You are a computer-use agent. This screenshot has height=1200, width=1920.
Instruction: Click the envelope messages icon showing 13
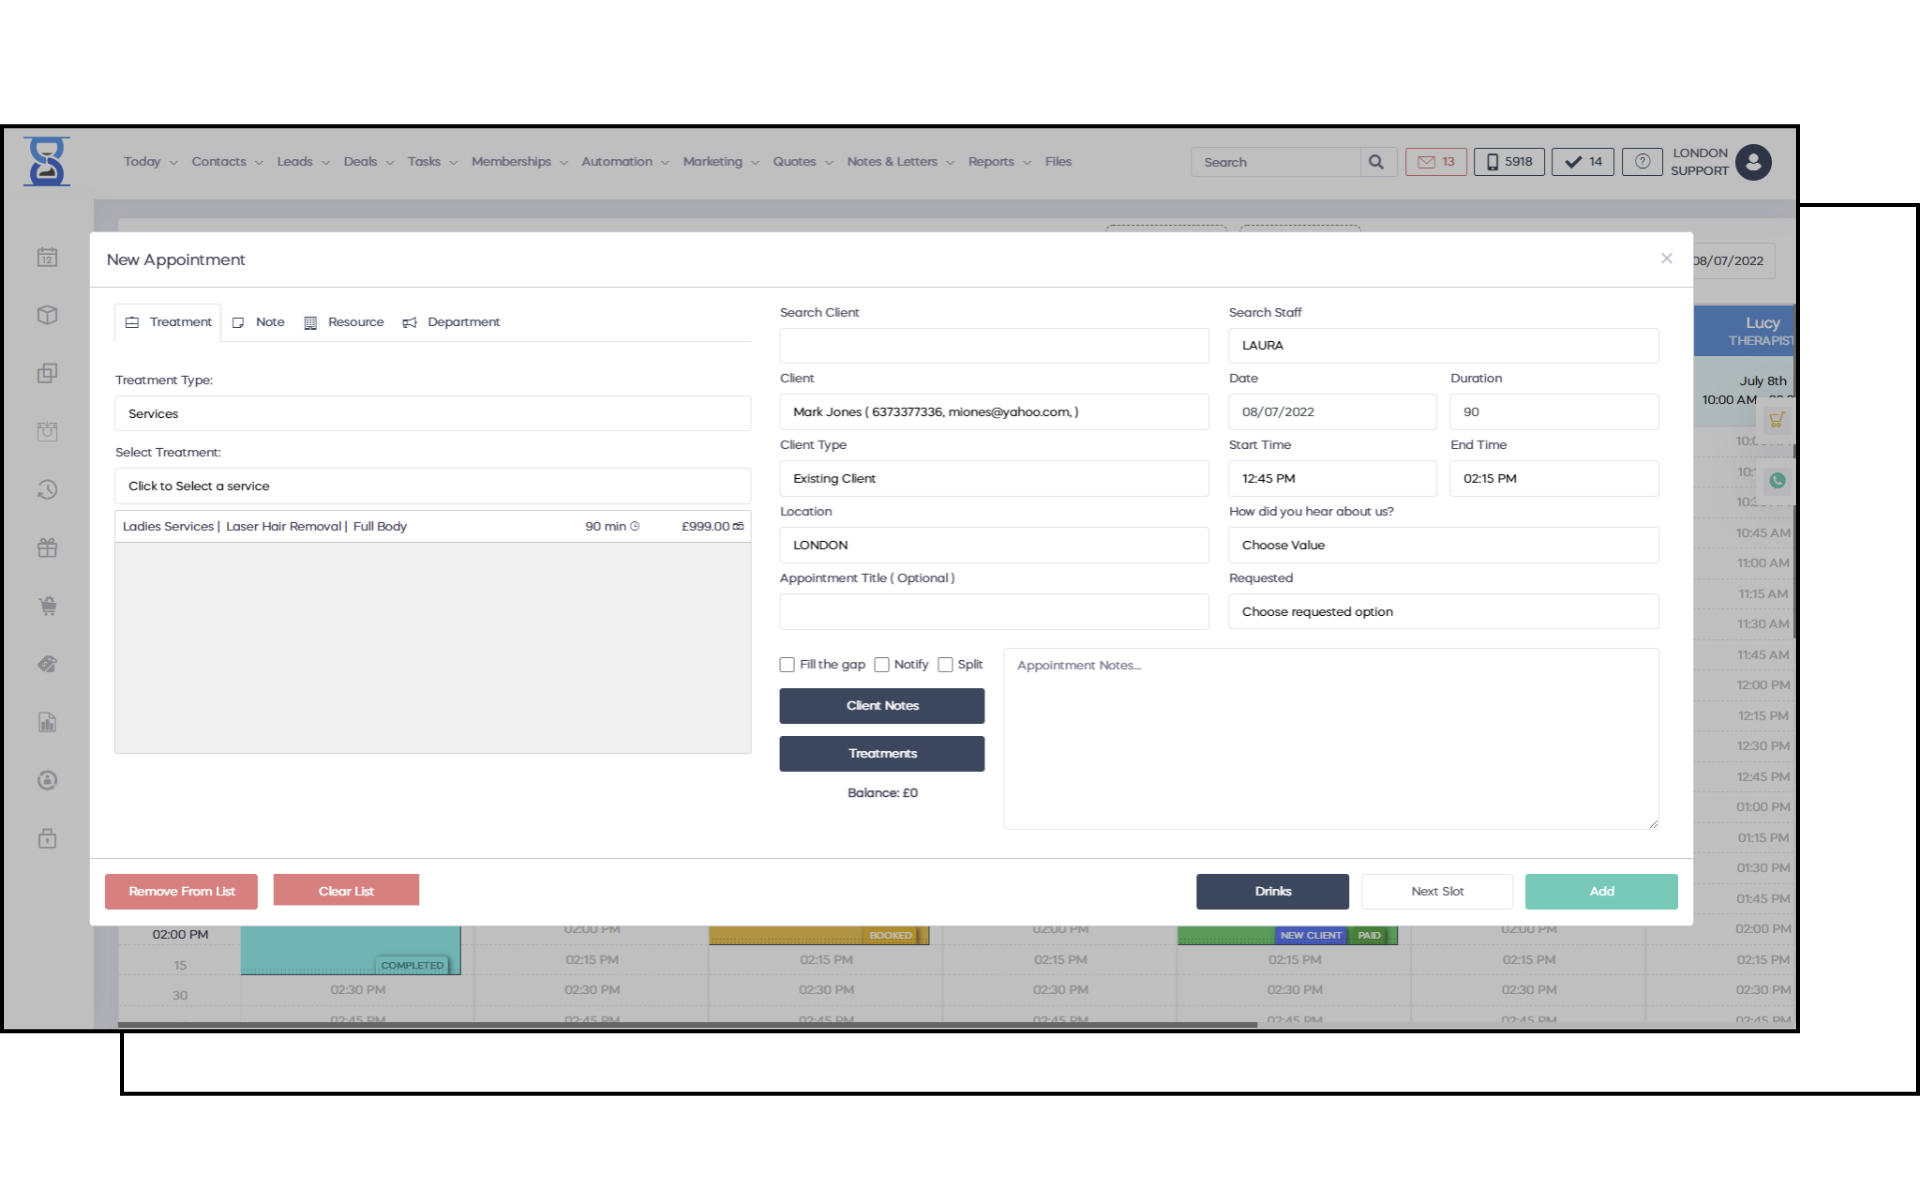coord(1435,162)
